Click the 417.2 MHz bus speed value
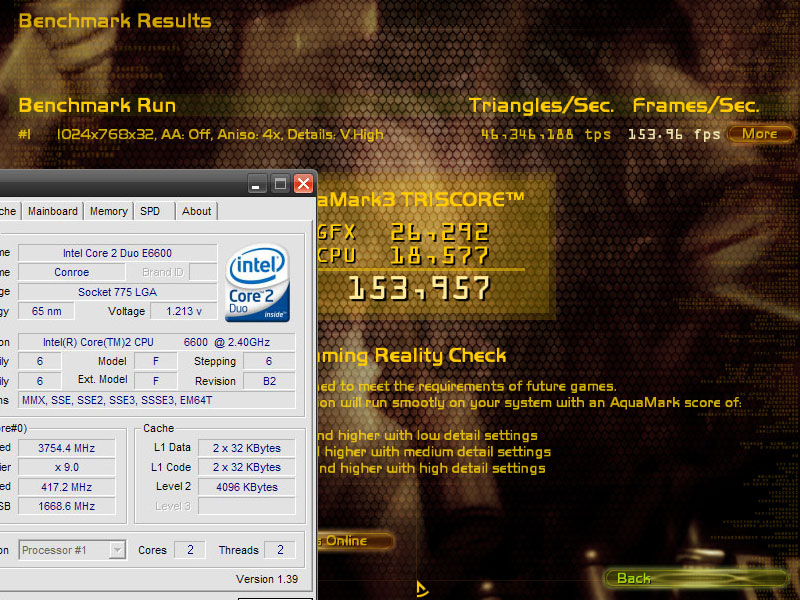The width and height of the screenshot is (800, 600). pyautogui.click(x=67, y=487)
